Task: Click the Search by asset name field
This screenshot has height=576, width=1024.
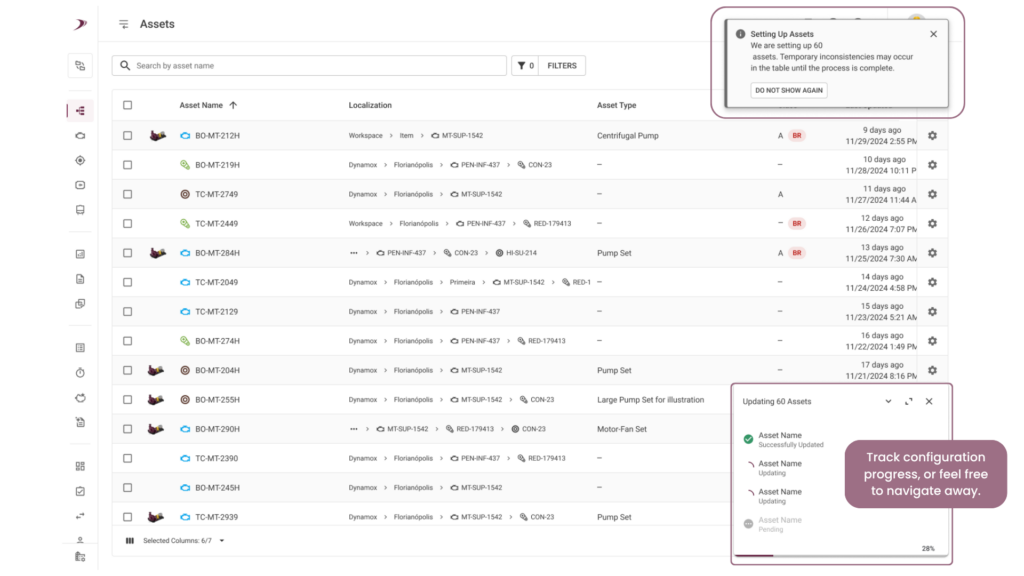Action: pyautogui.click(x=309, y=66)
